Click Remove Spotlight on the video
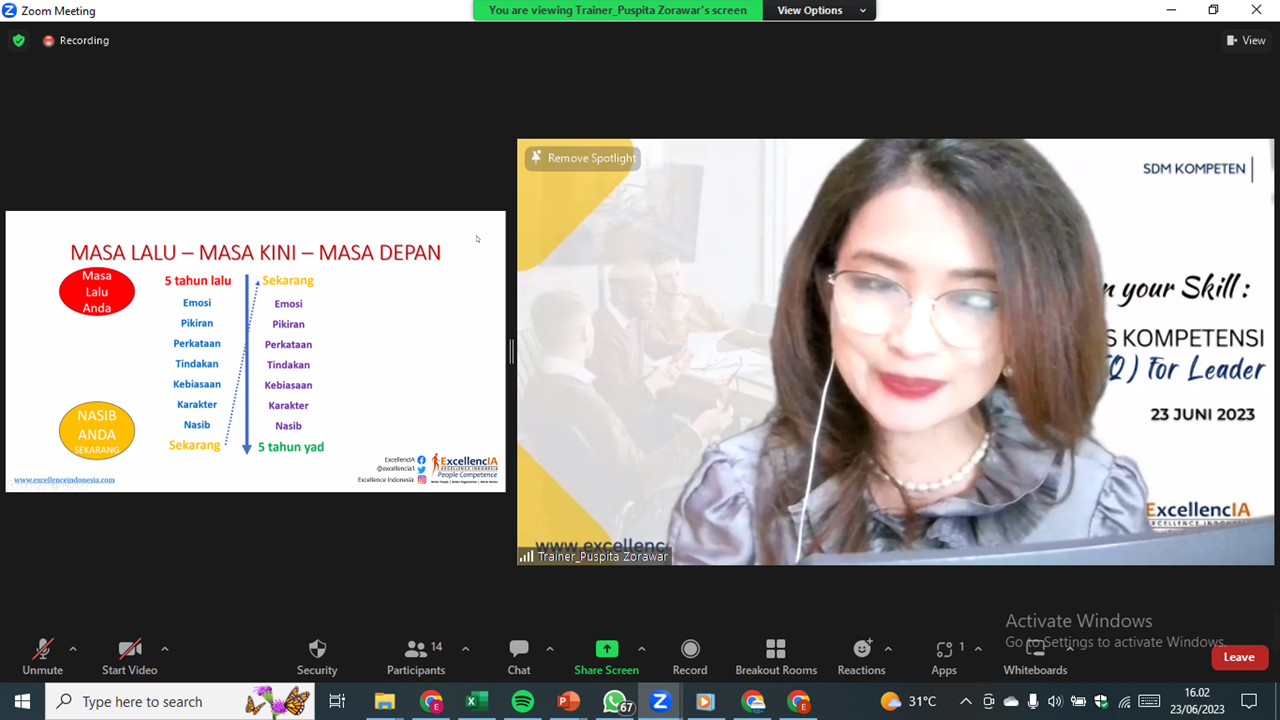This screenshot has width=1280, height=720. [x=582, y=158]
